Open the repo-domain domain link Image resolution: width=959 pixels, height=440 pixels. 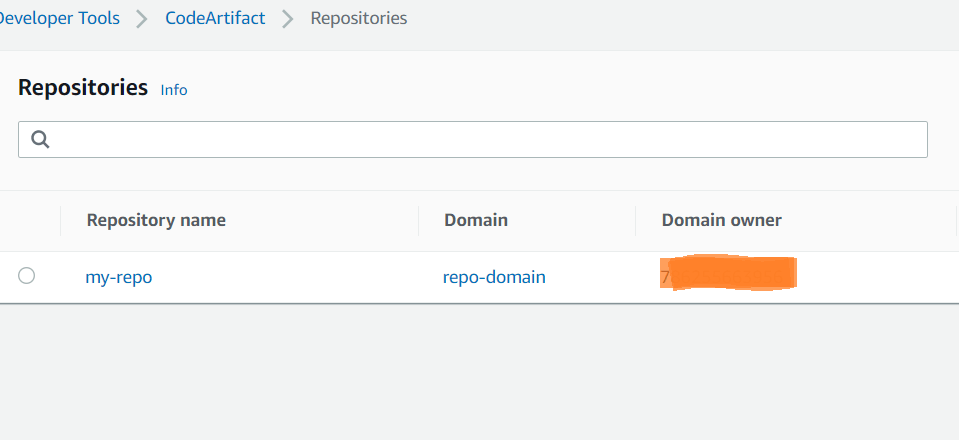[x=494, y=277]
